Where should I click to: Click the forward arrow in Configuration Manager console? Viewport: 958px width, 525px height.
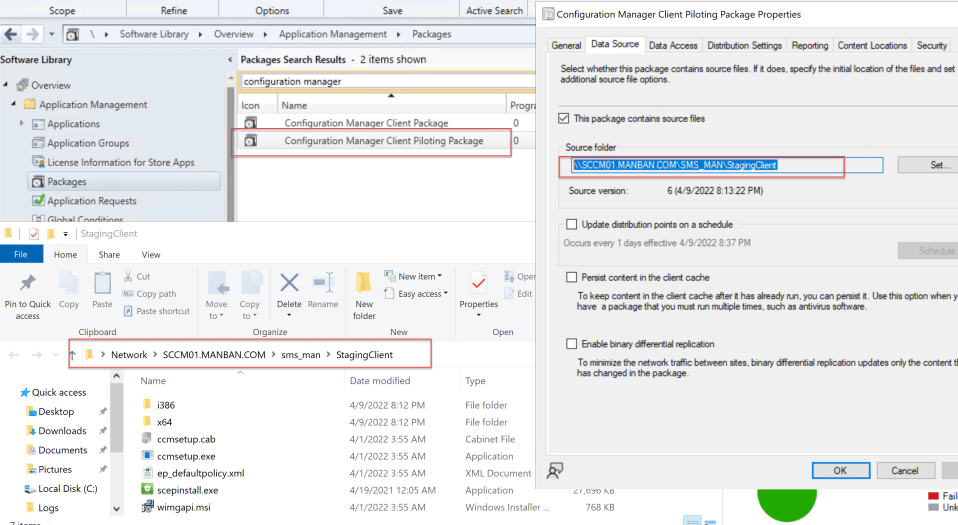[x=33, y=34]
